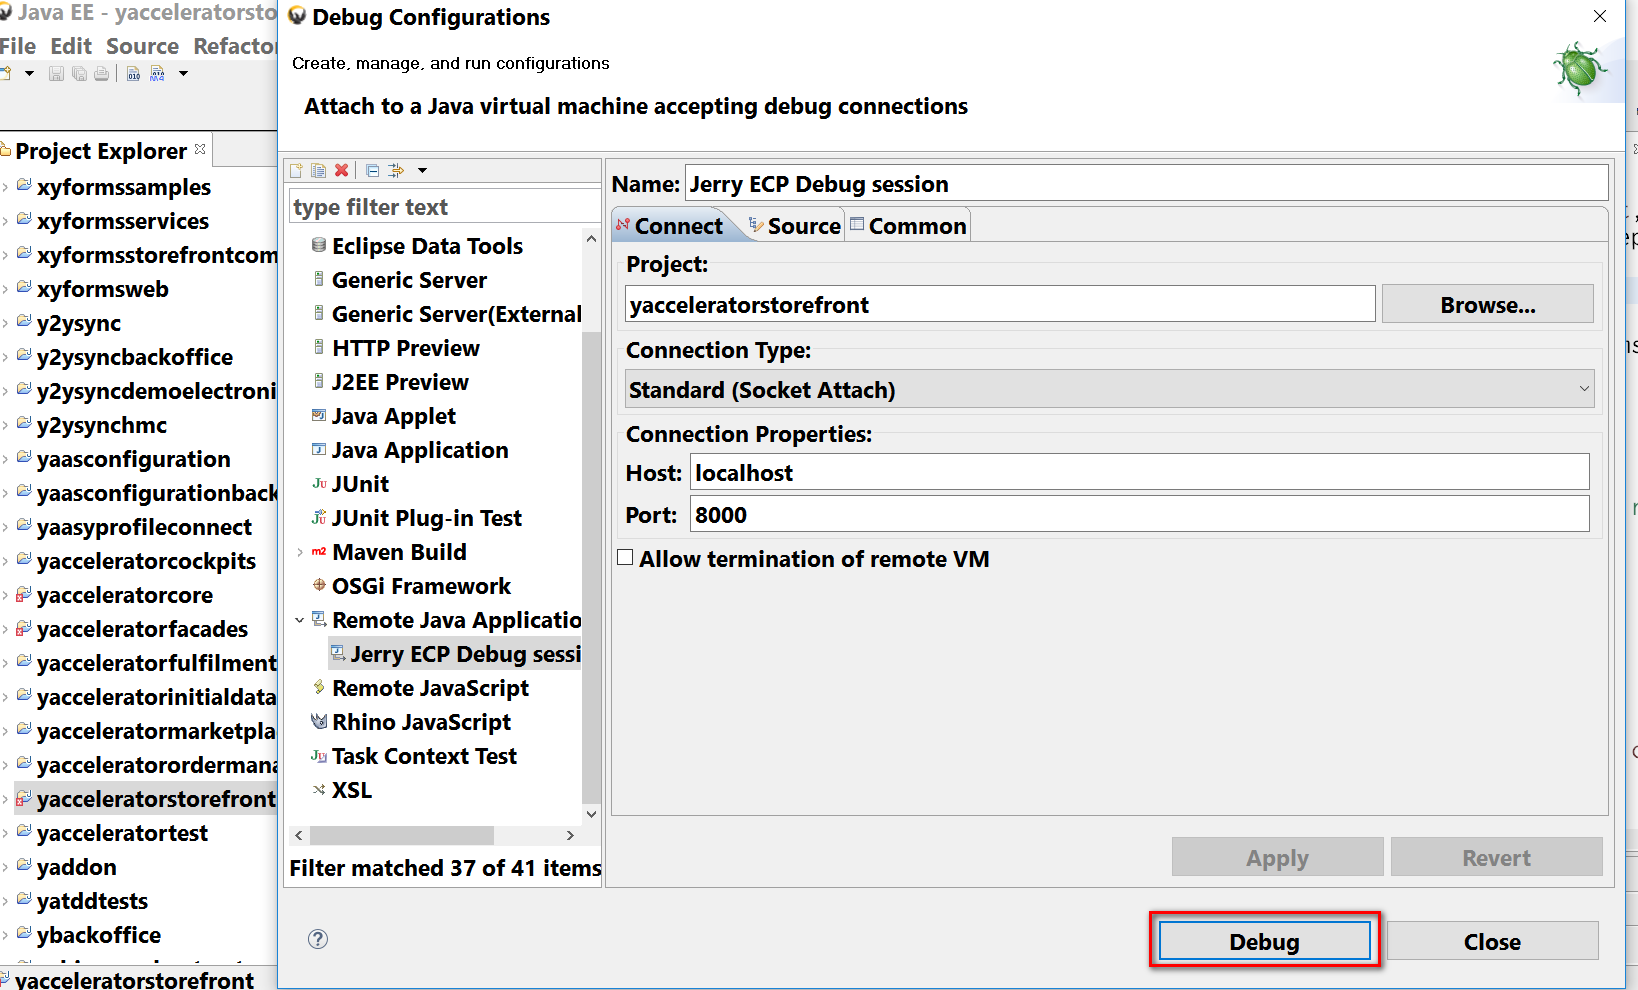Collapse the Remote Java Application node
The image size is (1638, 990).
300,620
